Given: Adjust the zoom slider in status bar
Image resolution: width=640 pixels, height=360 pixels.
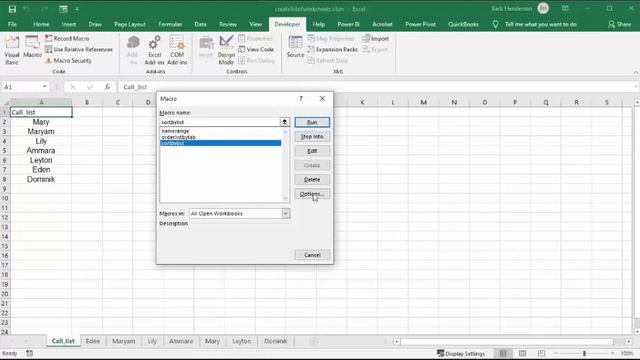Looking at the screenshot, I should coord(584,353).
